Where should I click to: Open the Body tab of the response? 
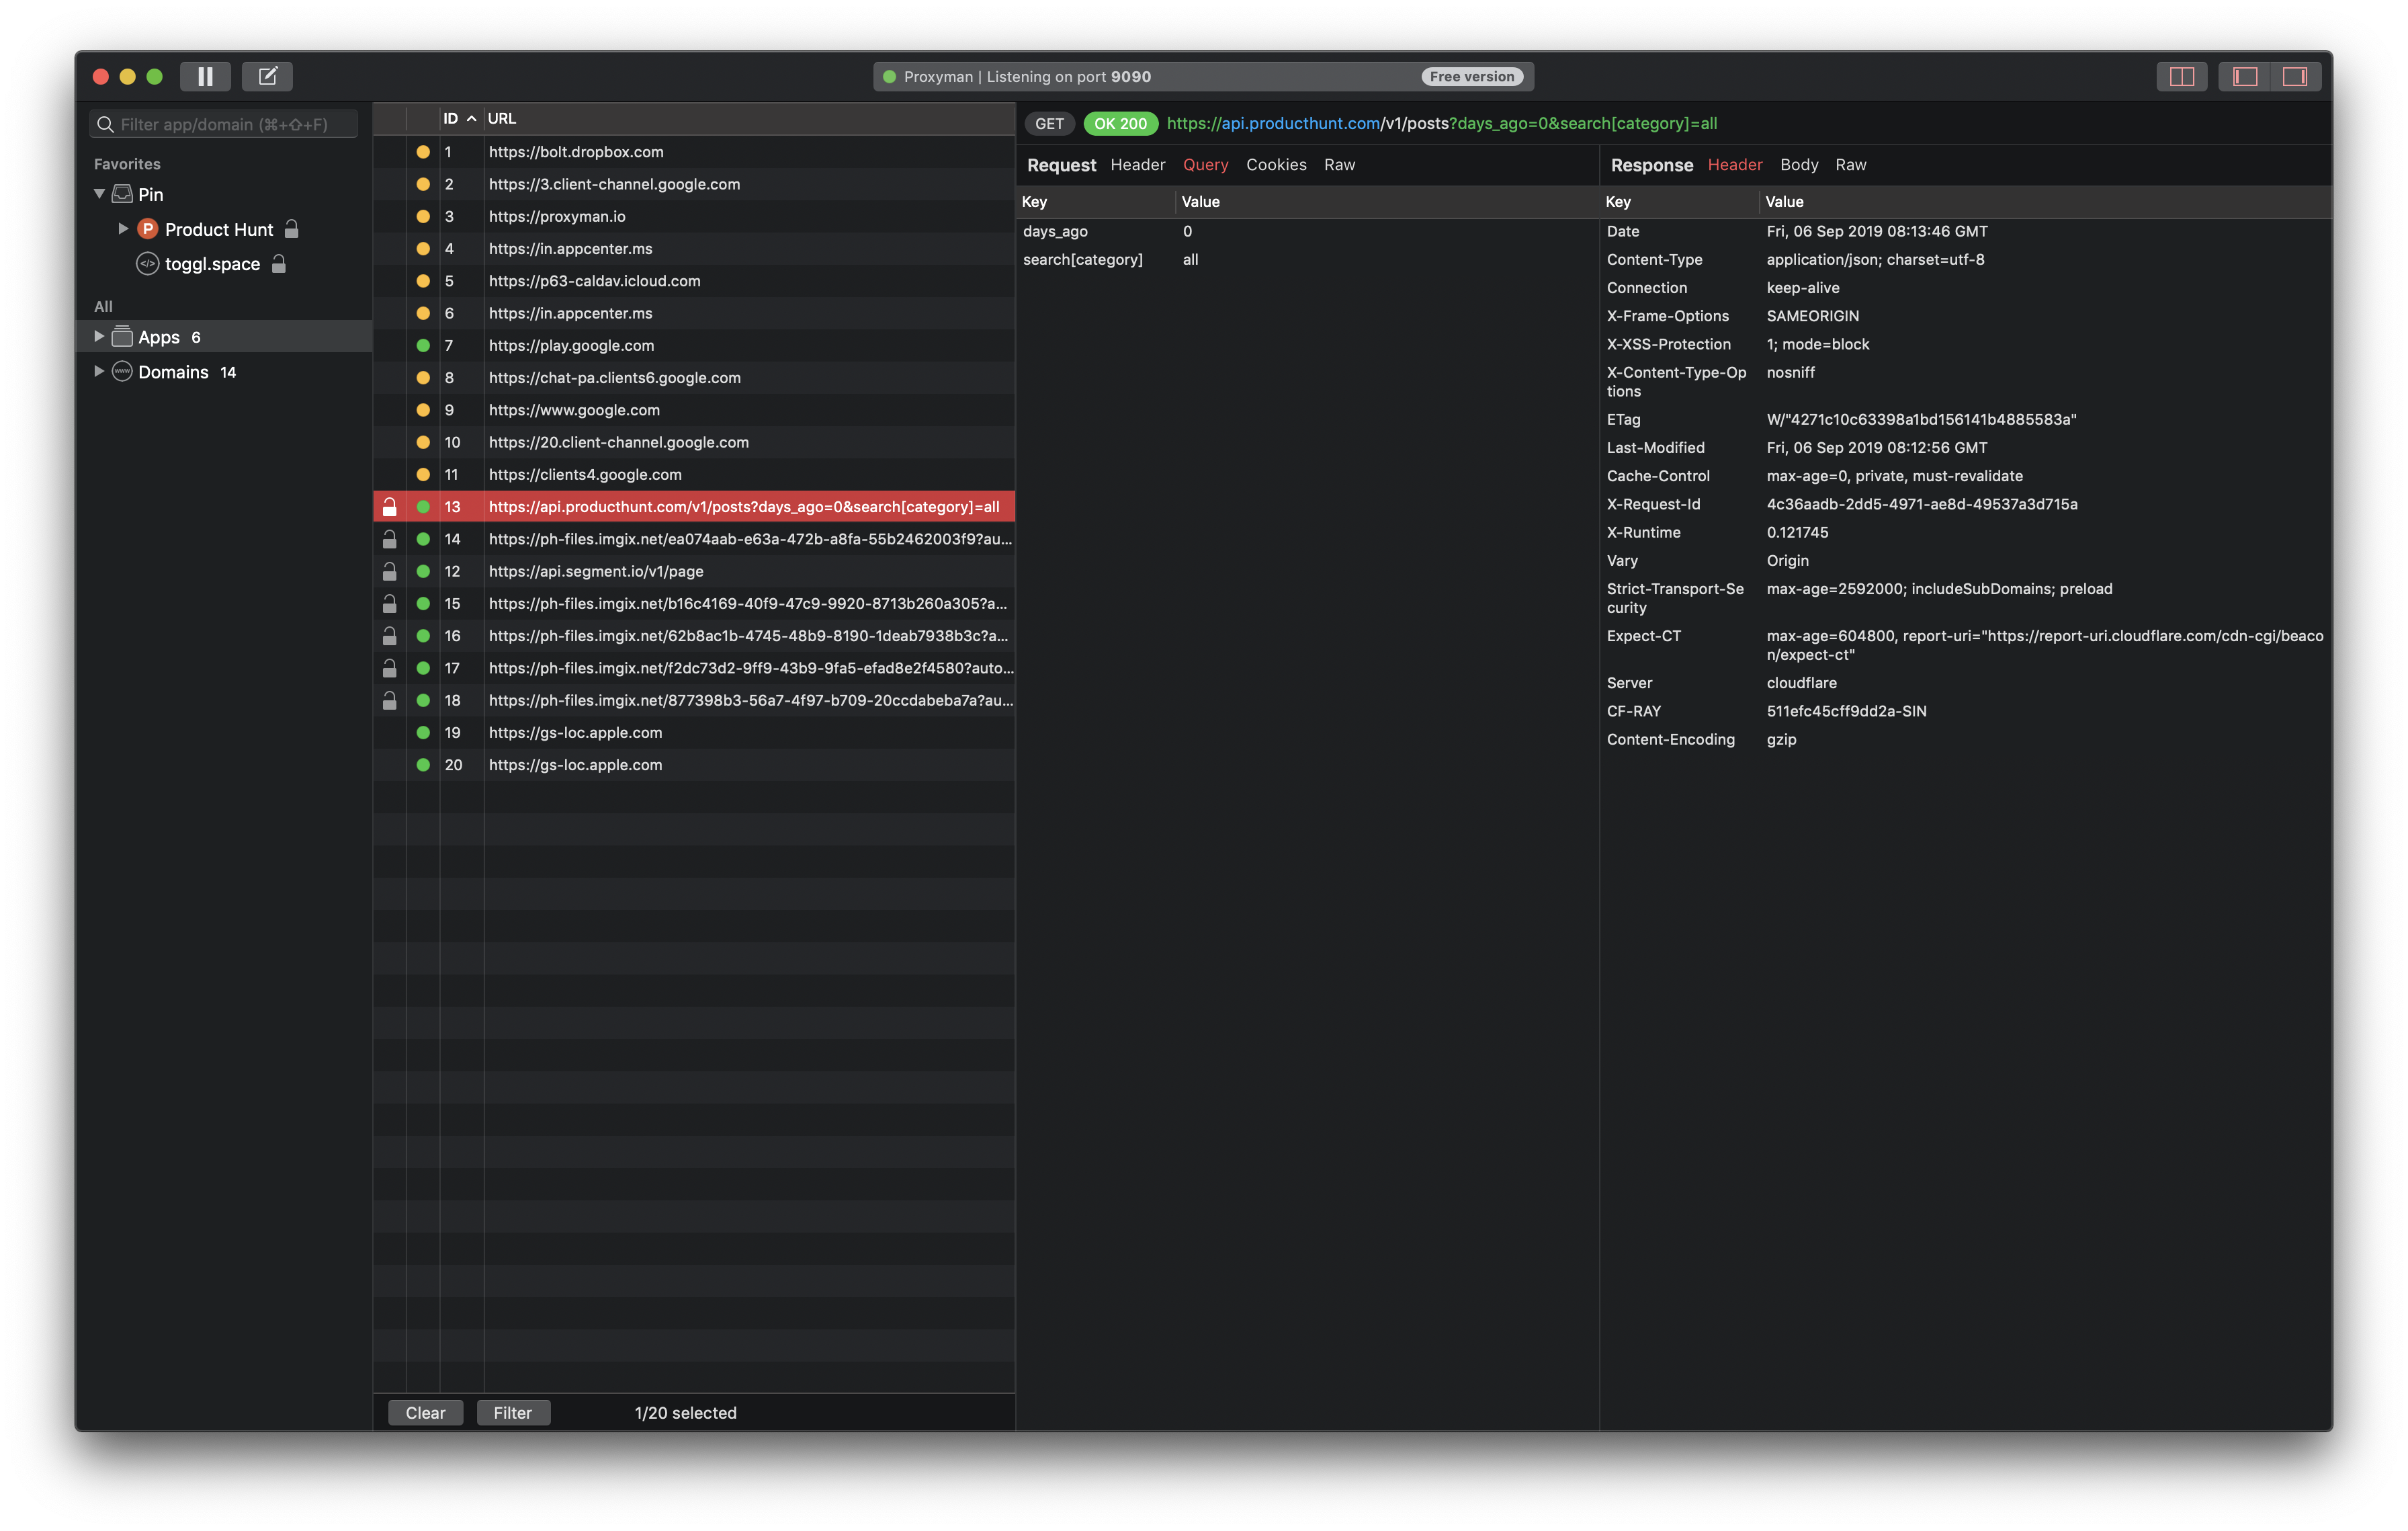click(1799, 164)
